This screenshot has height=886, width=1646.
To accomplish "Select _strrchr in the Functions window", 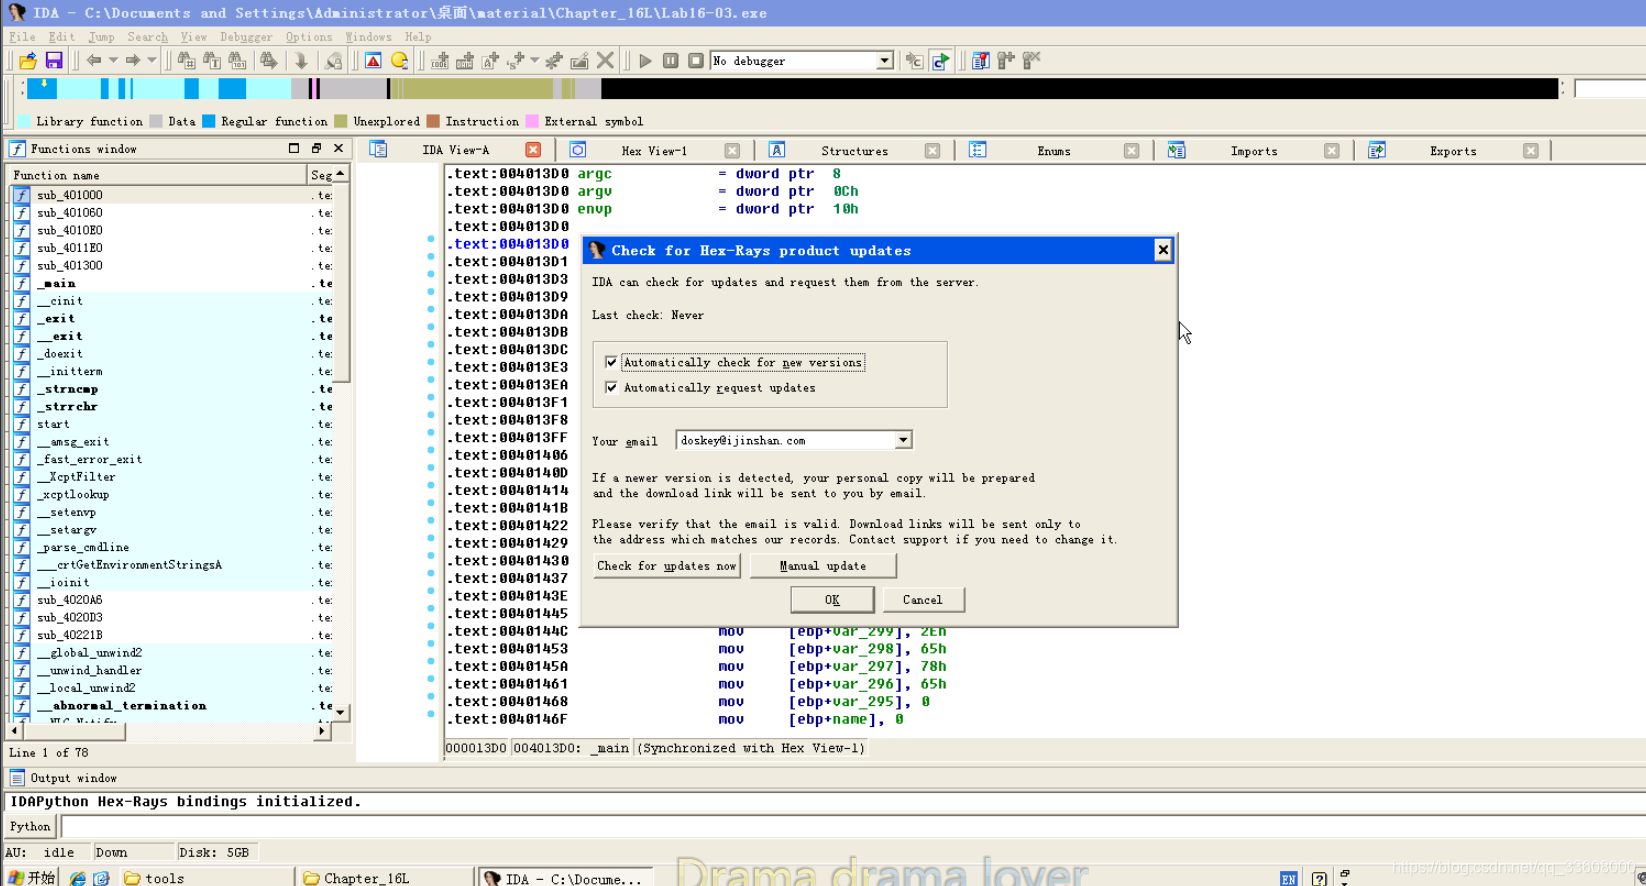I will coord(67,406).
